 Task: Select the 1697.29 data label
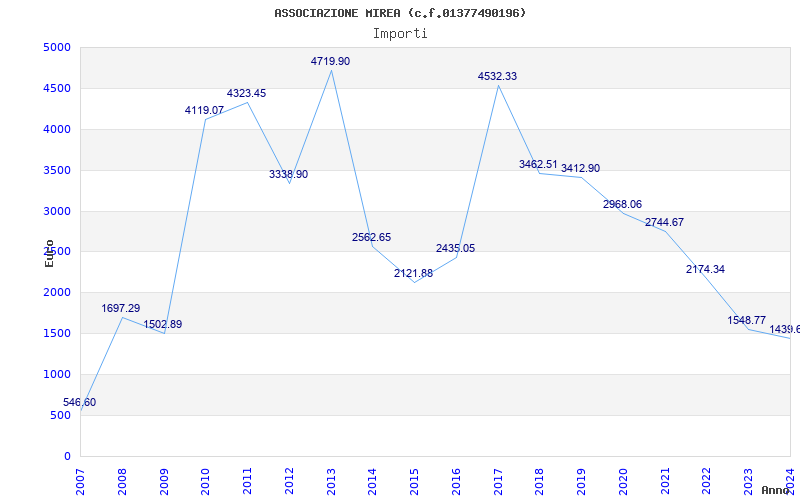pyautogui.click(x=120, y=308)
